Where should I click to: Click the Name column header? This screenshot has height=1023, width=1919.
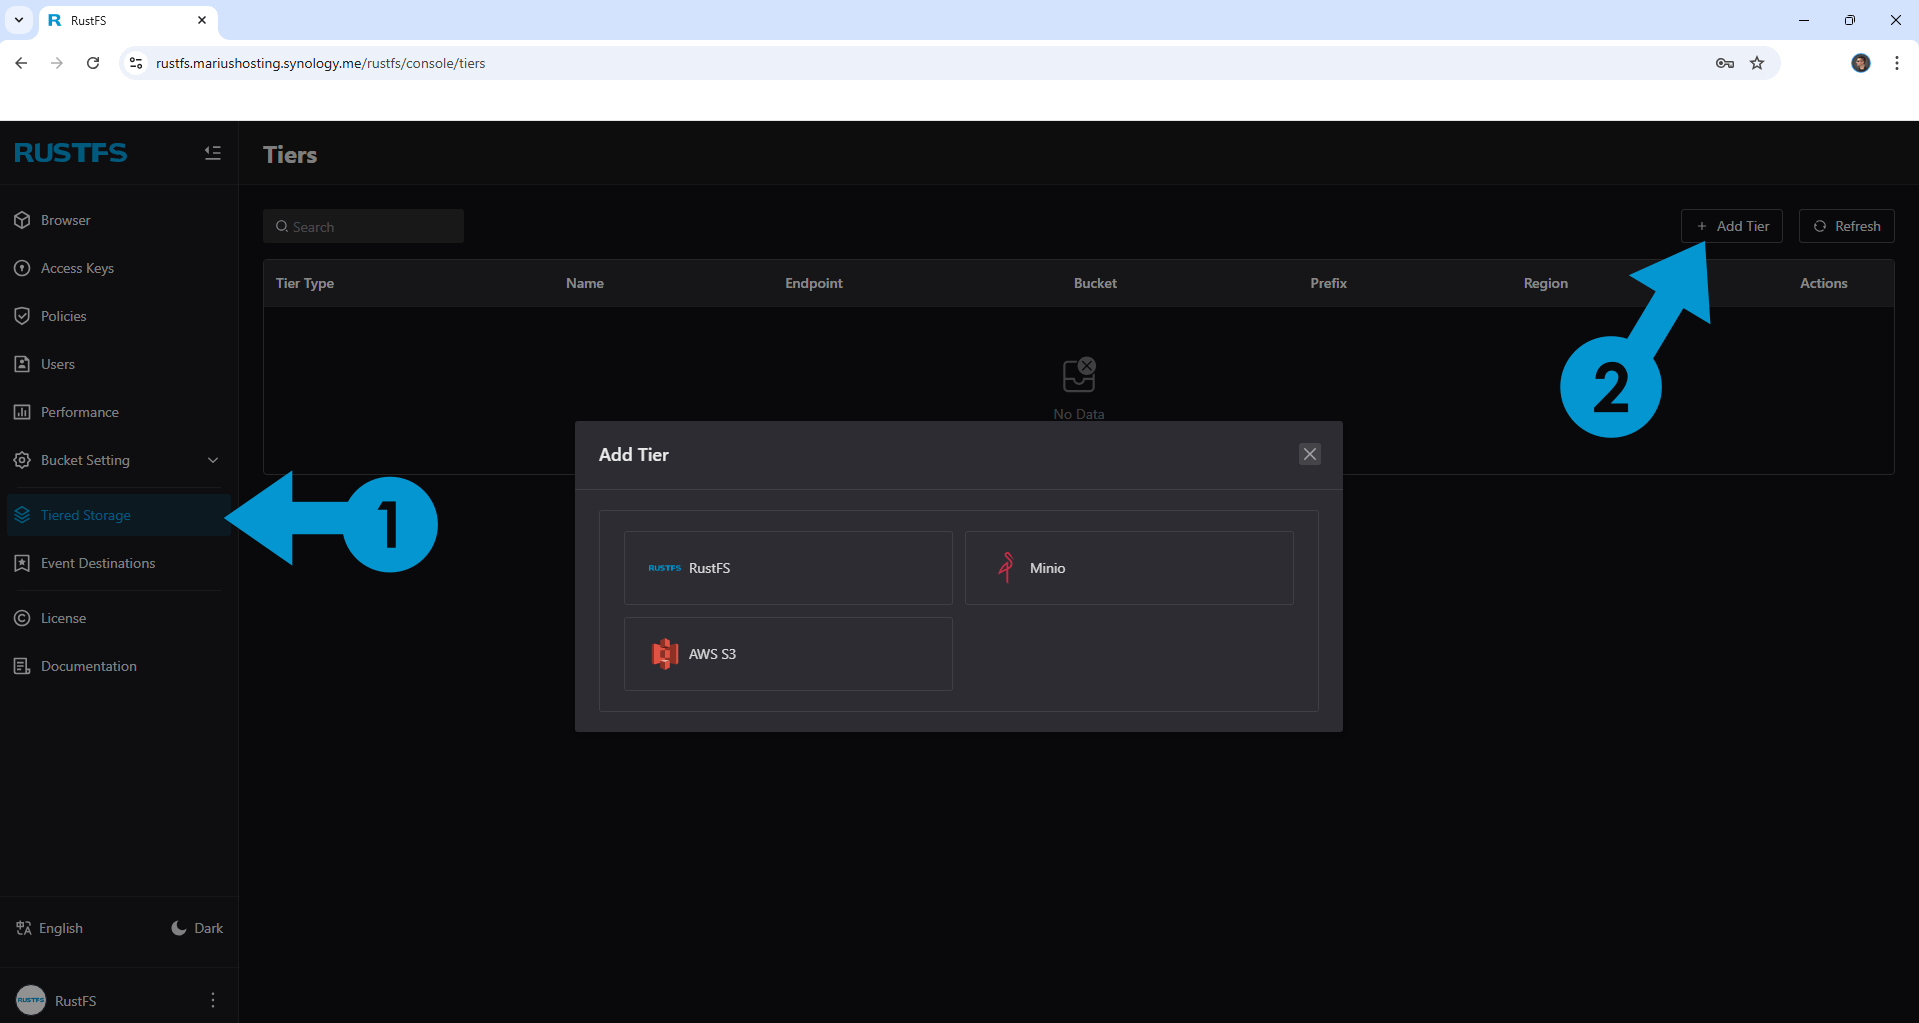[585, 283]
